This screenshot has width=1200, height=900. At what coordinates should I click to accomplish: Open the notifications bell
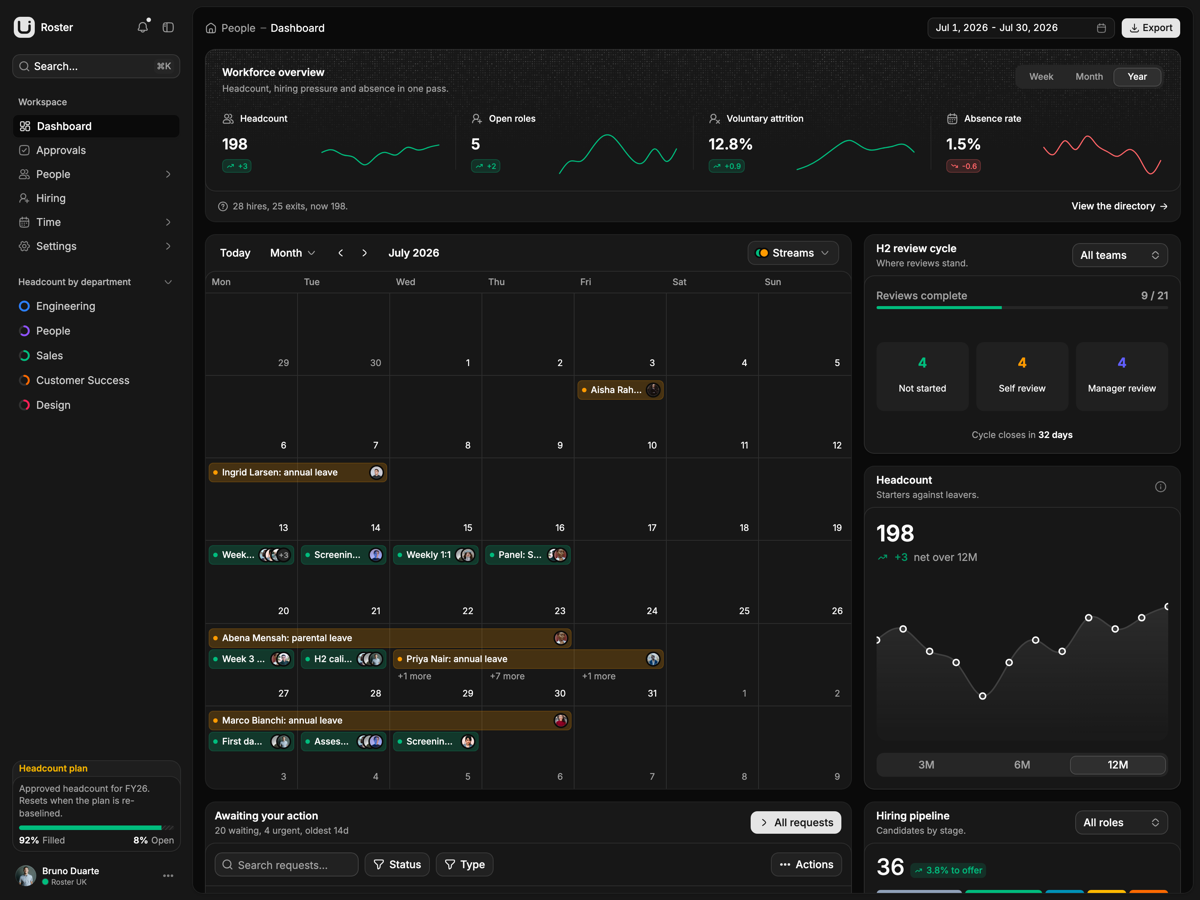142,28
